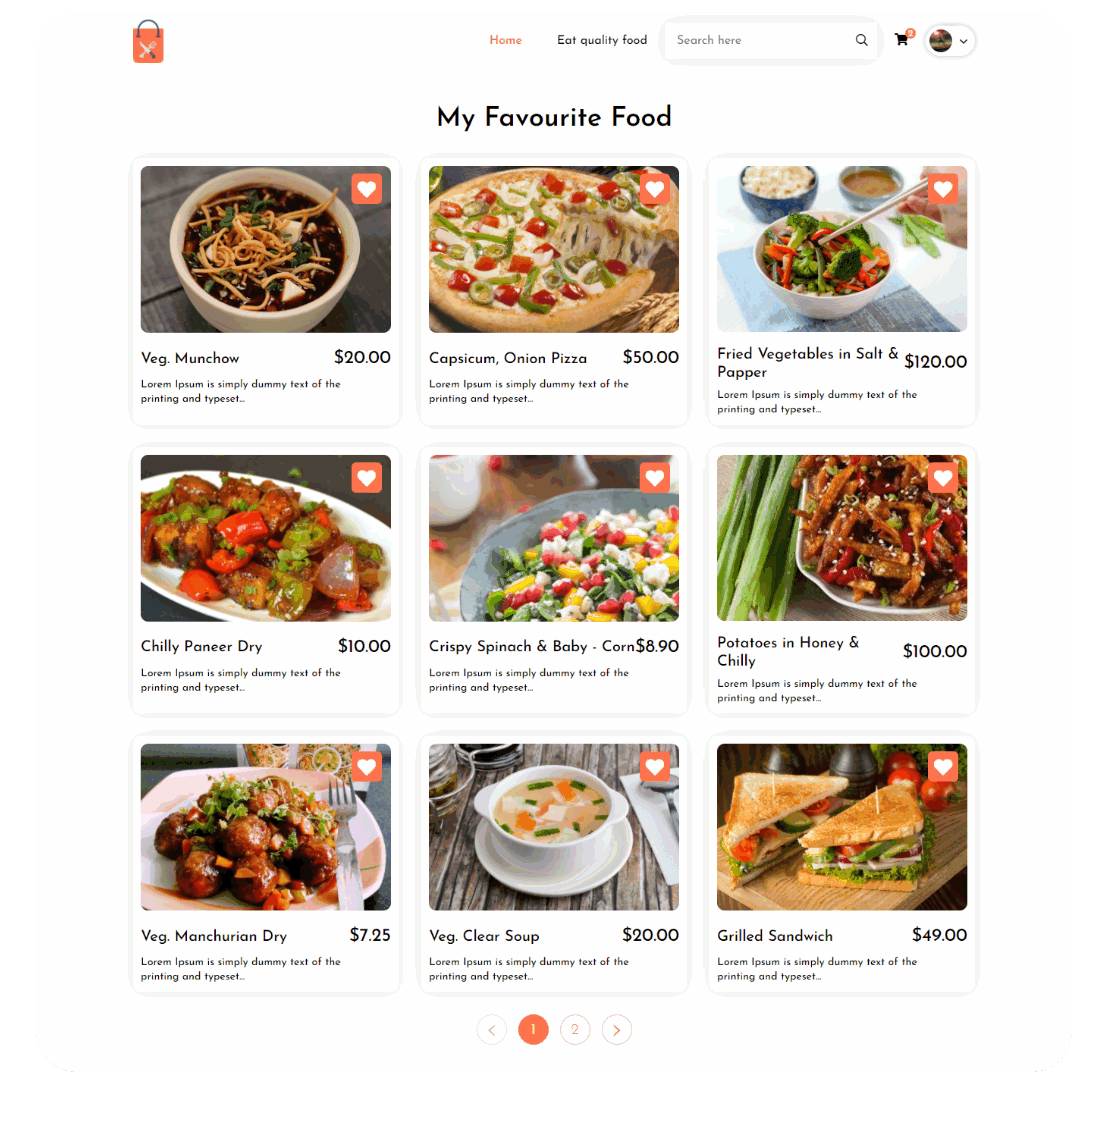Unfavourite Veg. Munchow heart icon
This screenshot has height=1132, width=1108.
point(367,189)
